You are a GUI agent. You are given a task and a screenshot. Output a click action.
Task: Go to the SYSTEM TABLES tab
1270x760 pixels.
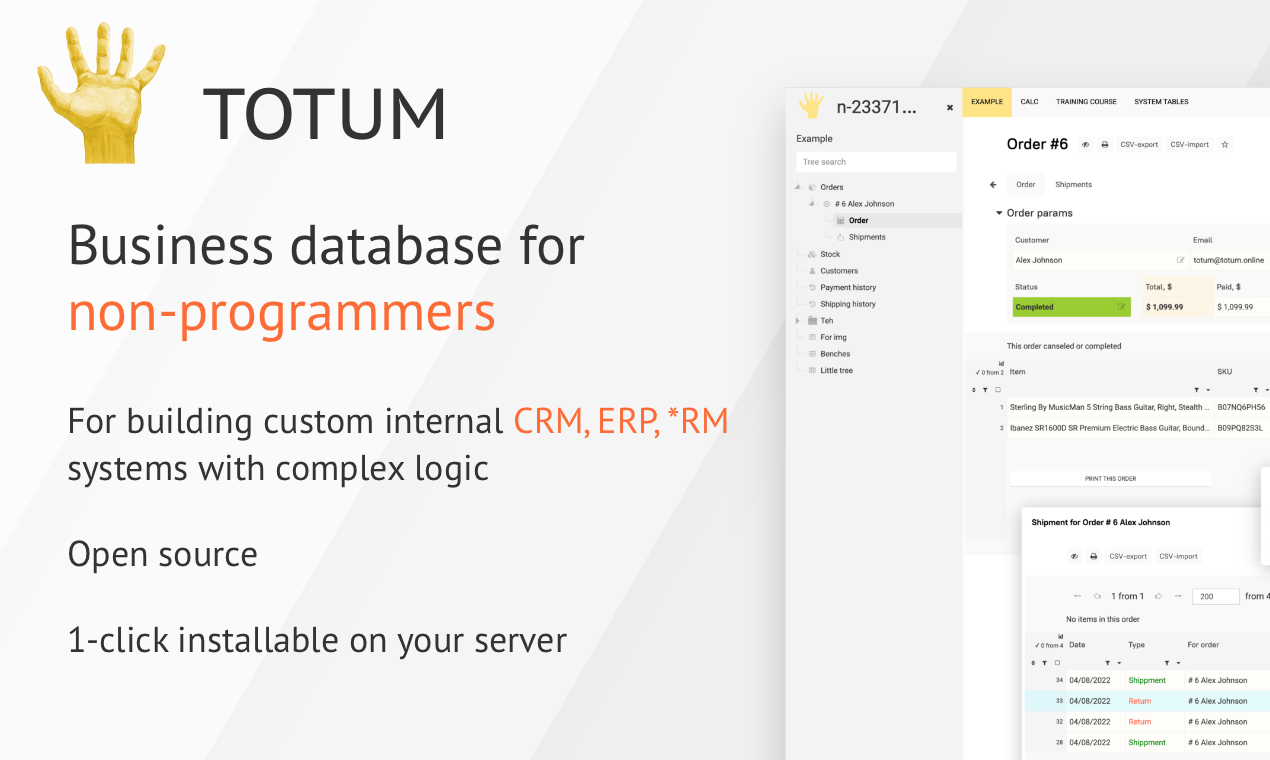click(x=1161, y=102)
